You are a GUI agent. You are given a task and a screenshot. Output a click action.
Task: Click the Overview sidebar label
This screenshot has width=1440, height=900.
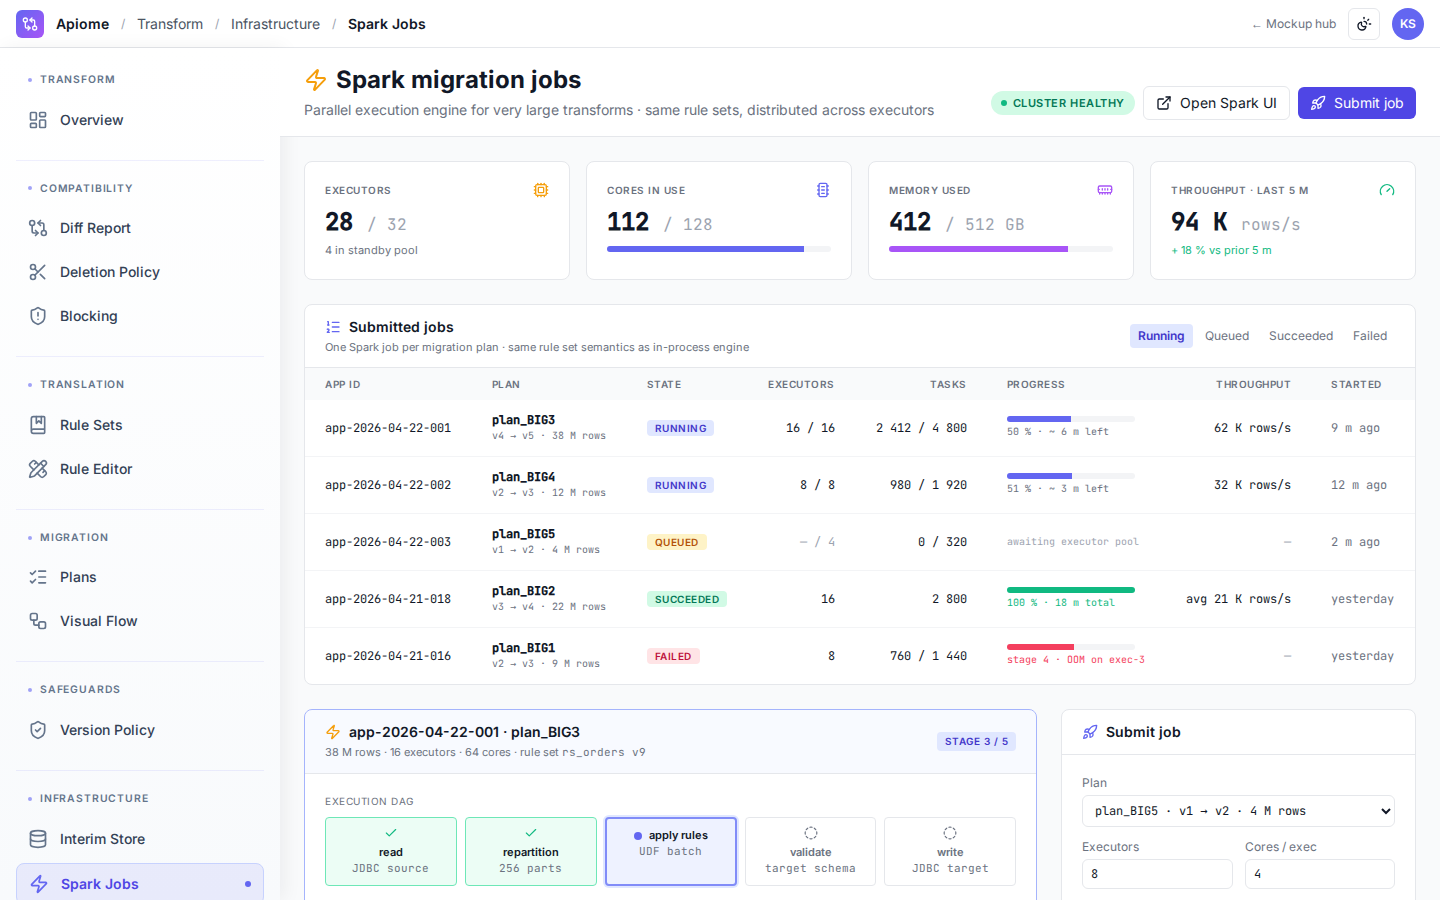92,120
